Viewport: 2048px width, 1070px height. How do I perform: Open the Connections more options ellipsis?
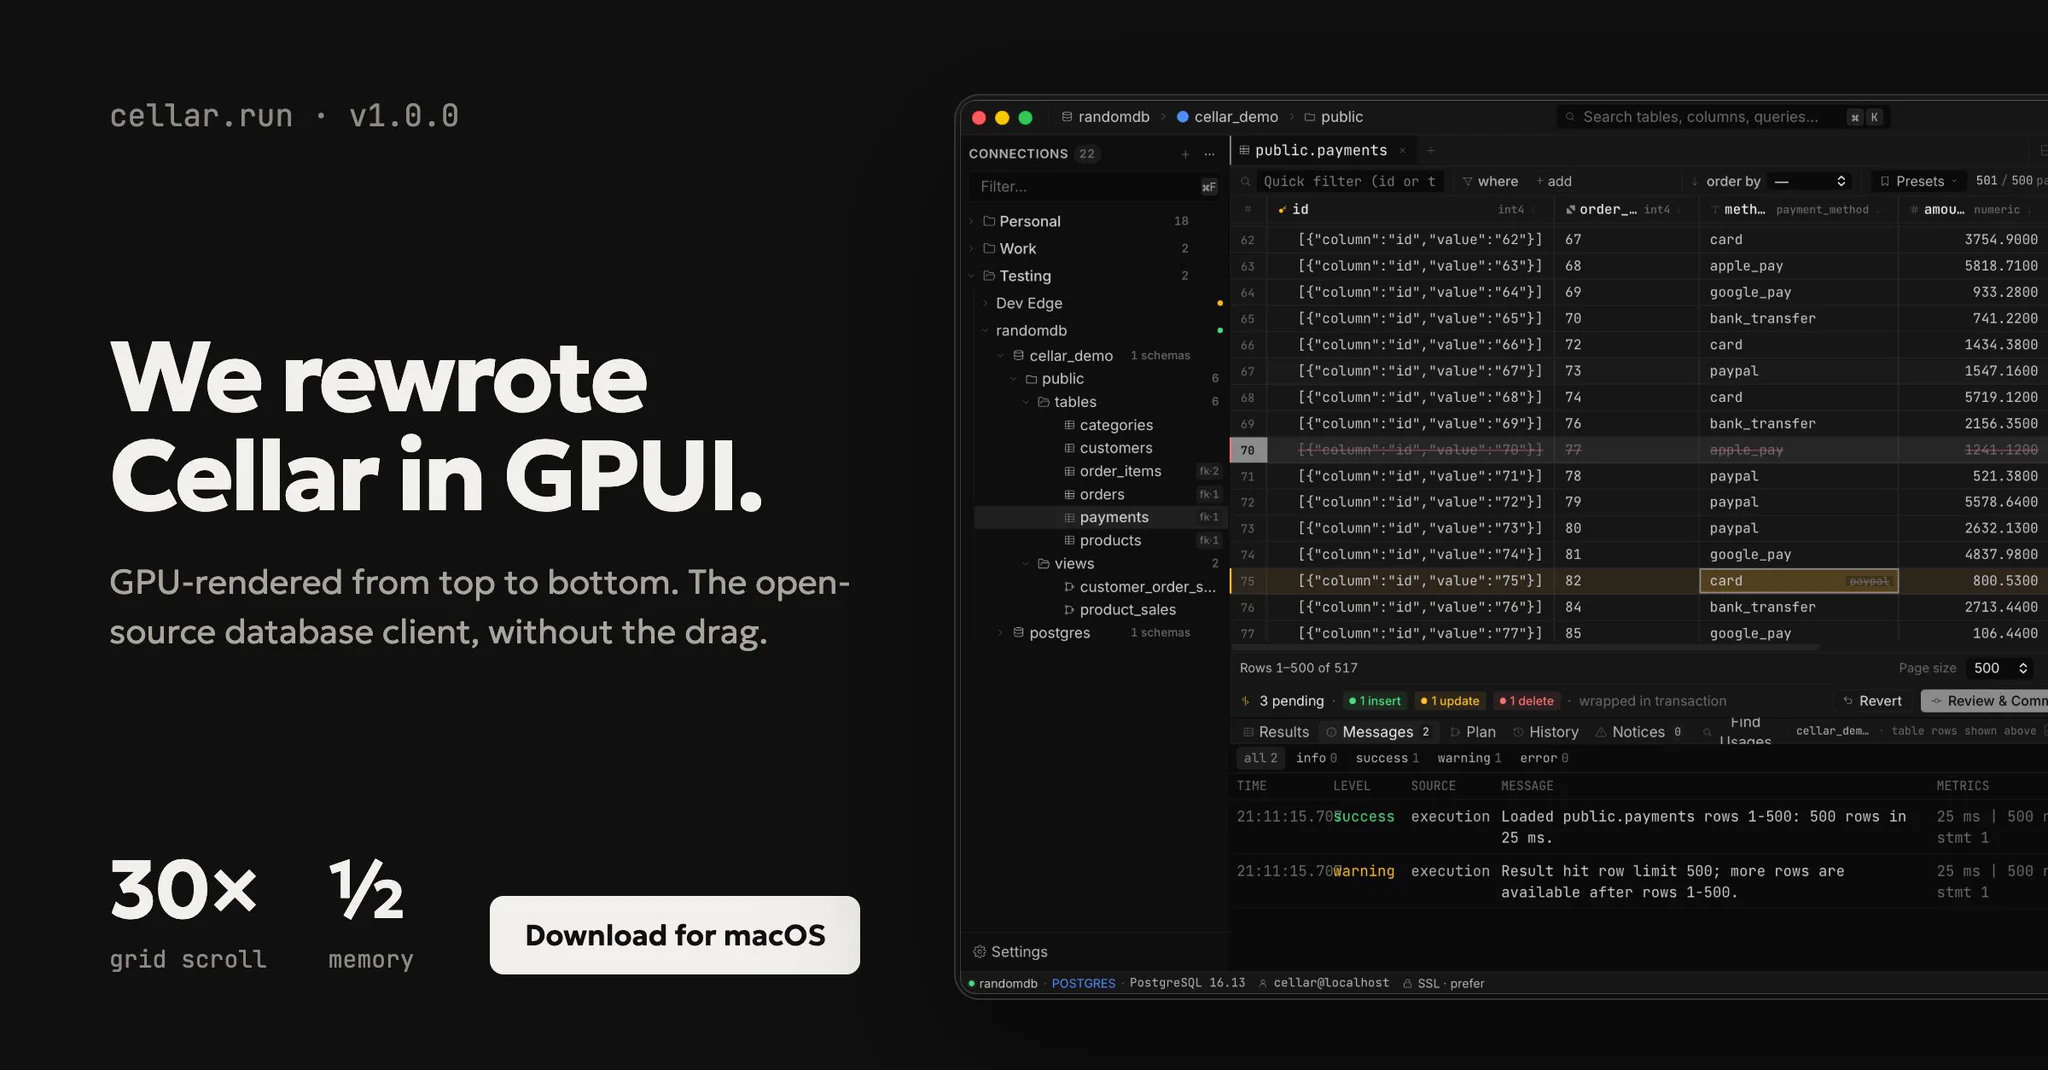click(x=1210, y=154)
